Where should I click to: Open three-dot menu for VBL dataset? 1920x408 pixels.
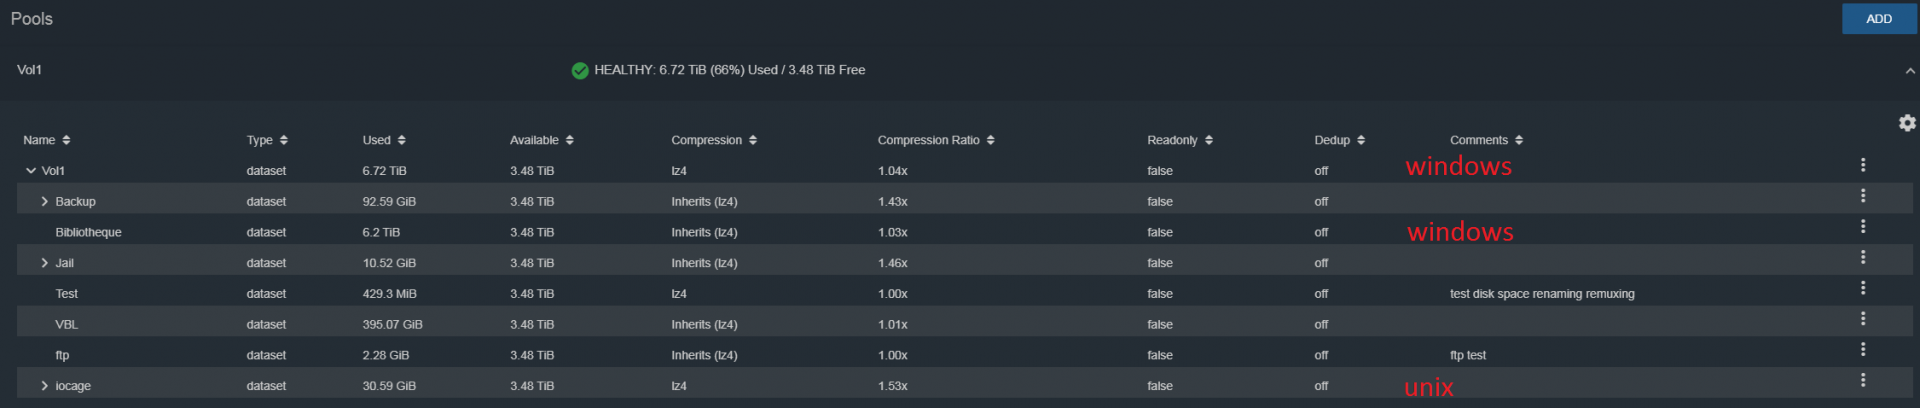(1863, 319)
